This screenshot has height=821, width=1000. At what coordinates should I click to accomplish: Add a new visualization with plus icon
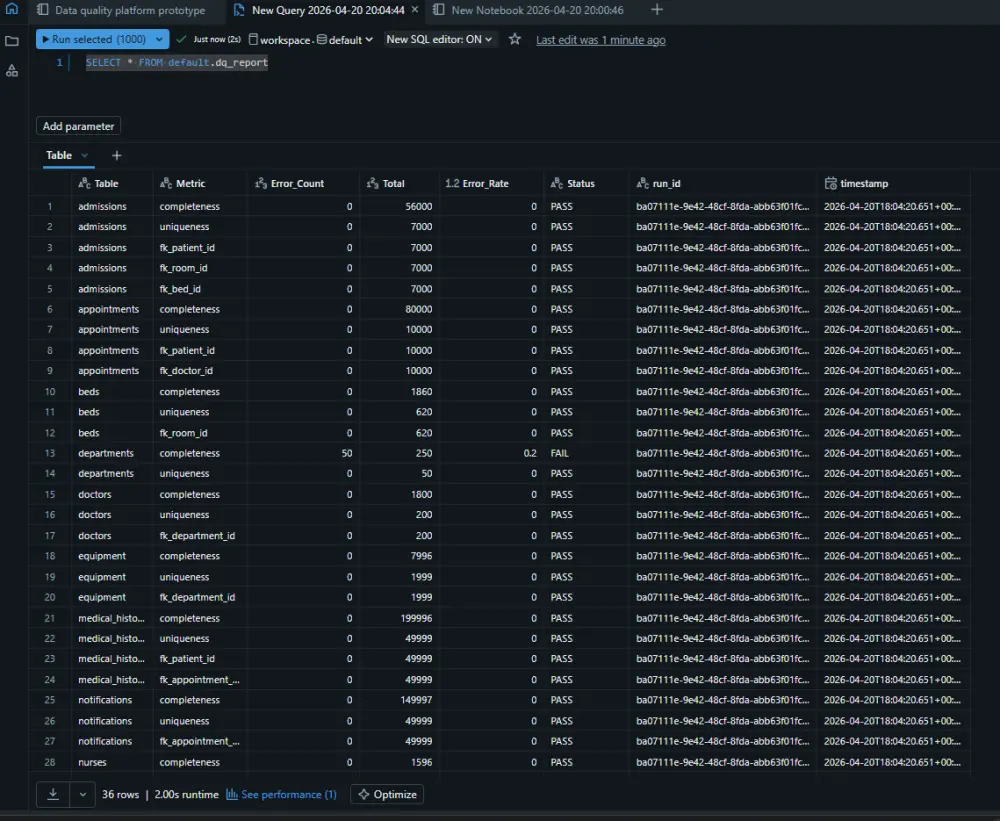(116, 156)
